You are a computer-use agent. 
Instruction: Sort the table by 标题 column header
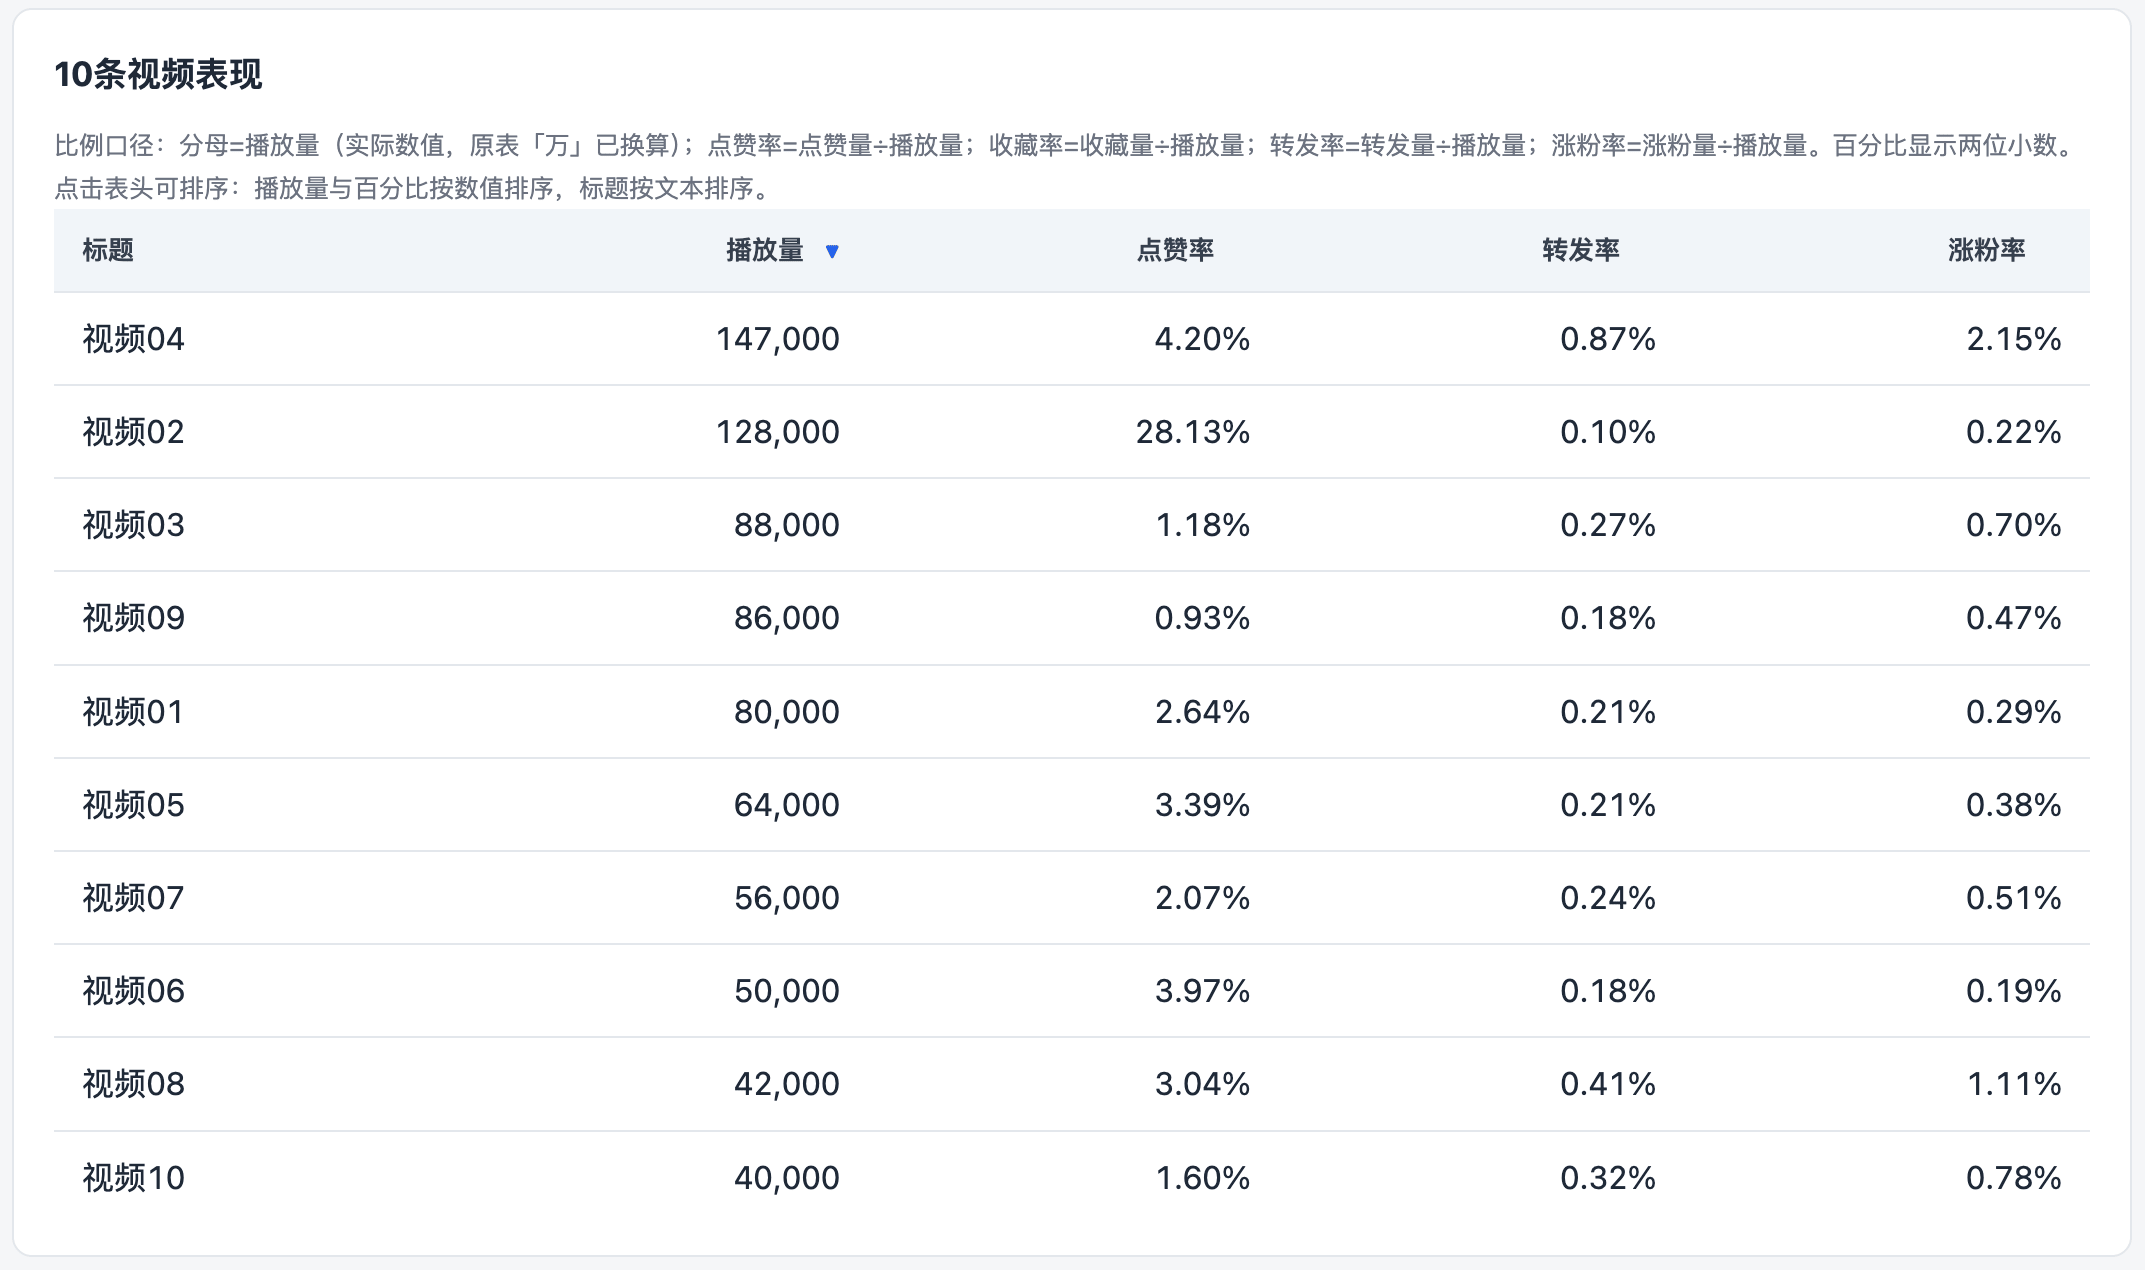(108, 250)
